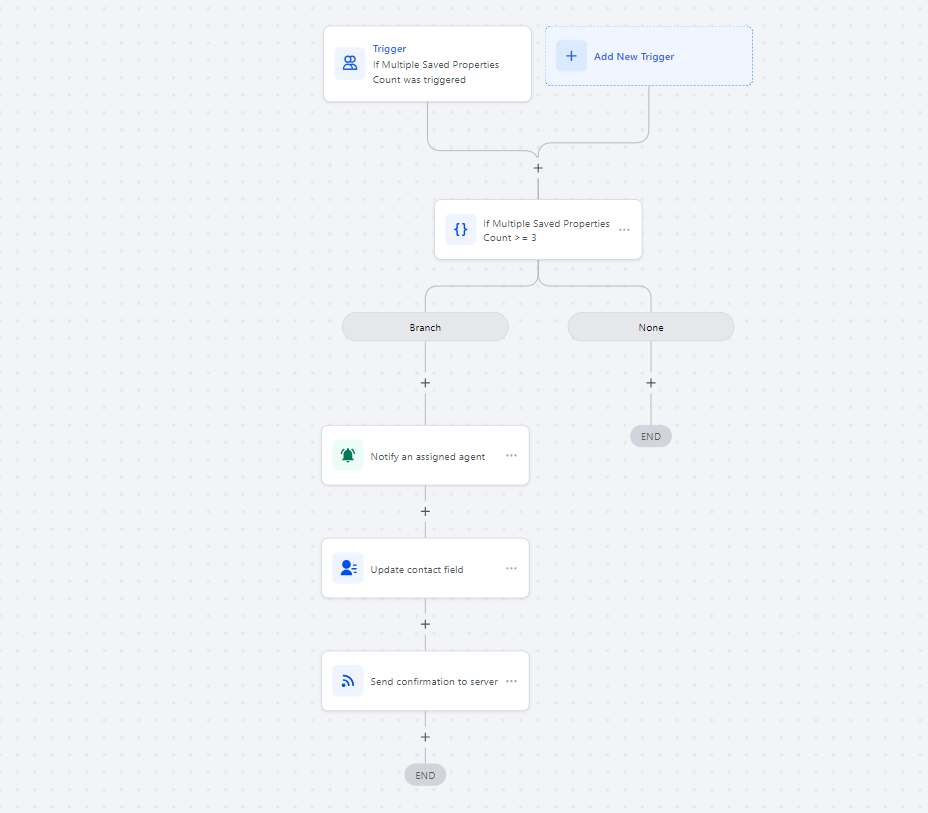Select the Branch path label

click(425, 327)
